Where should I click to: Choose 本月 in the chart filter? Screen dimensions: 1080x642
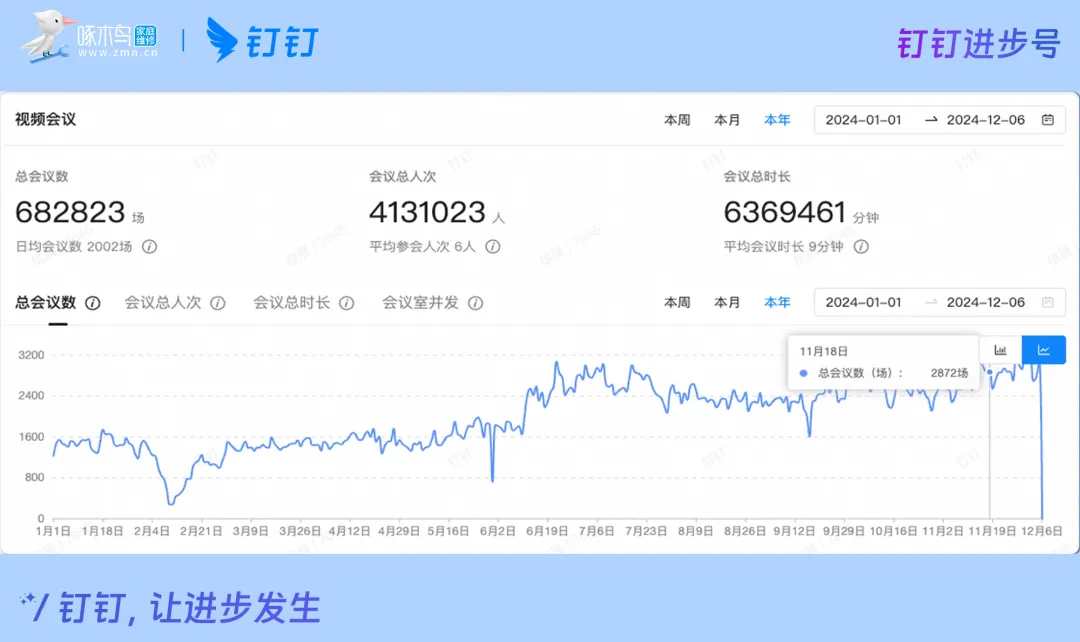727,302
